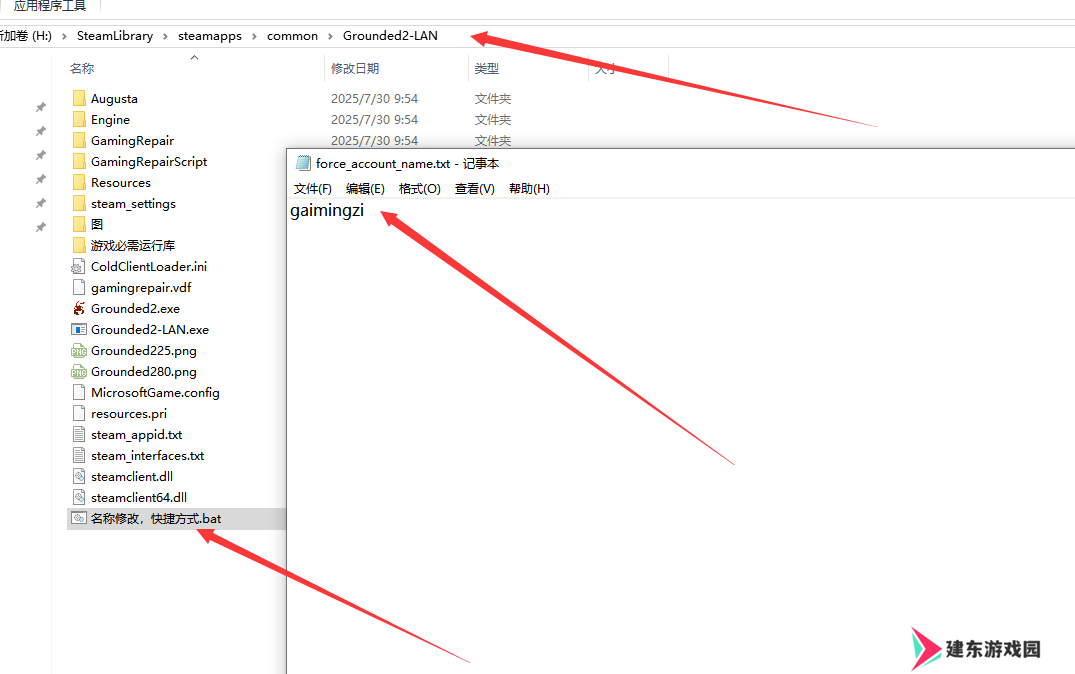Screen dimensions: 1075x674
Task: Click the resources.pri file icon
Action: [x=79, y=413]
